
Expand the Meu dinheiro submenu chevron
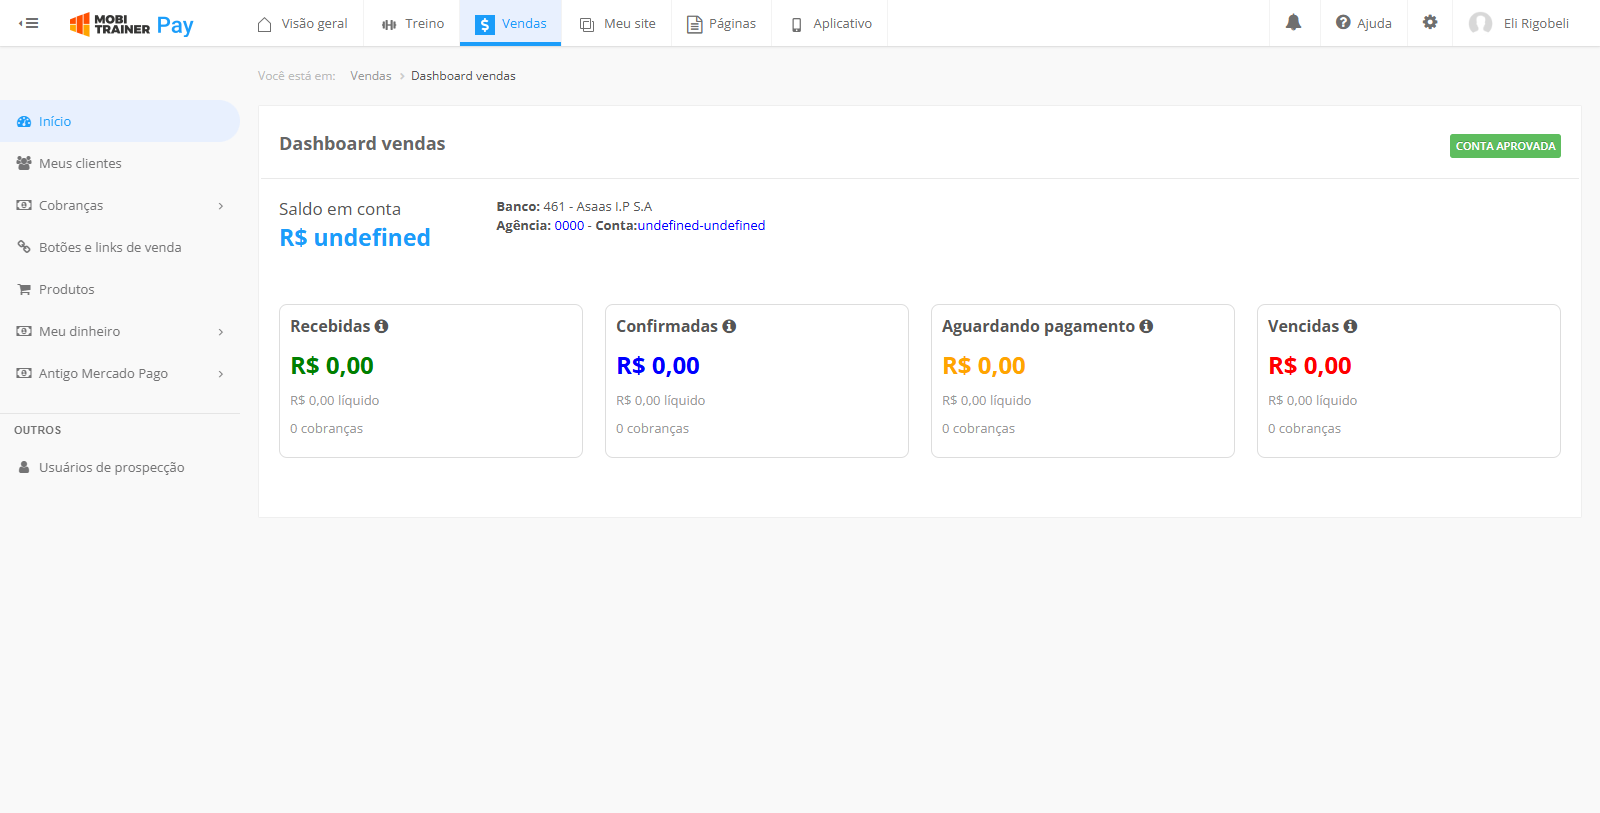(x=221, y=332)
